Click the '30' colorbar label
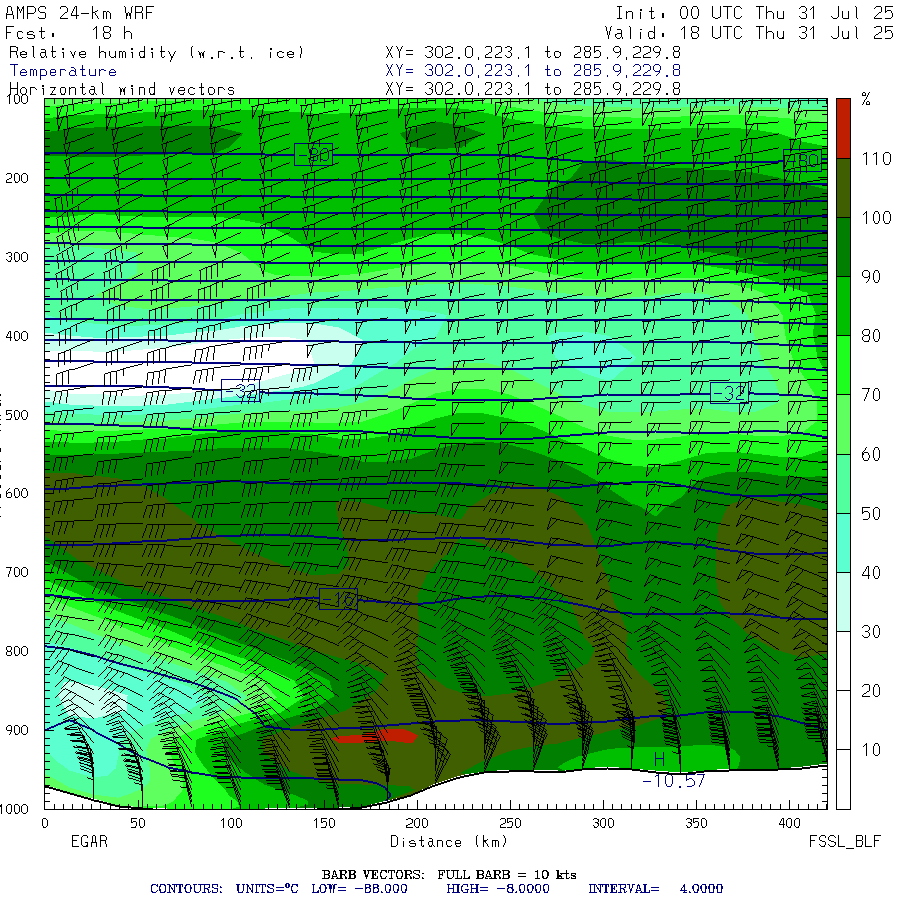Viewport: 900px width, 900px height. (871, 631)
